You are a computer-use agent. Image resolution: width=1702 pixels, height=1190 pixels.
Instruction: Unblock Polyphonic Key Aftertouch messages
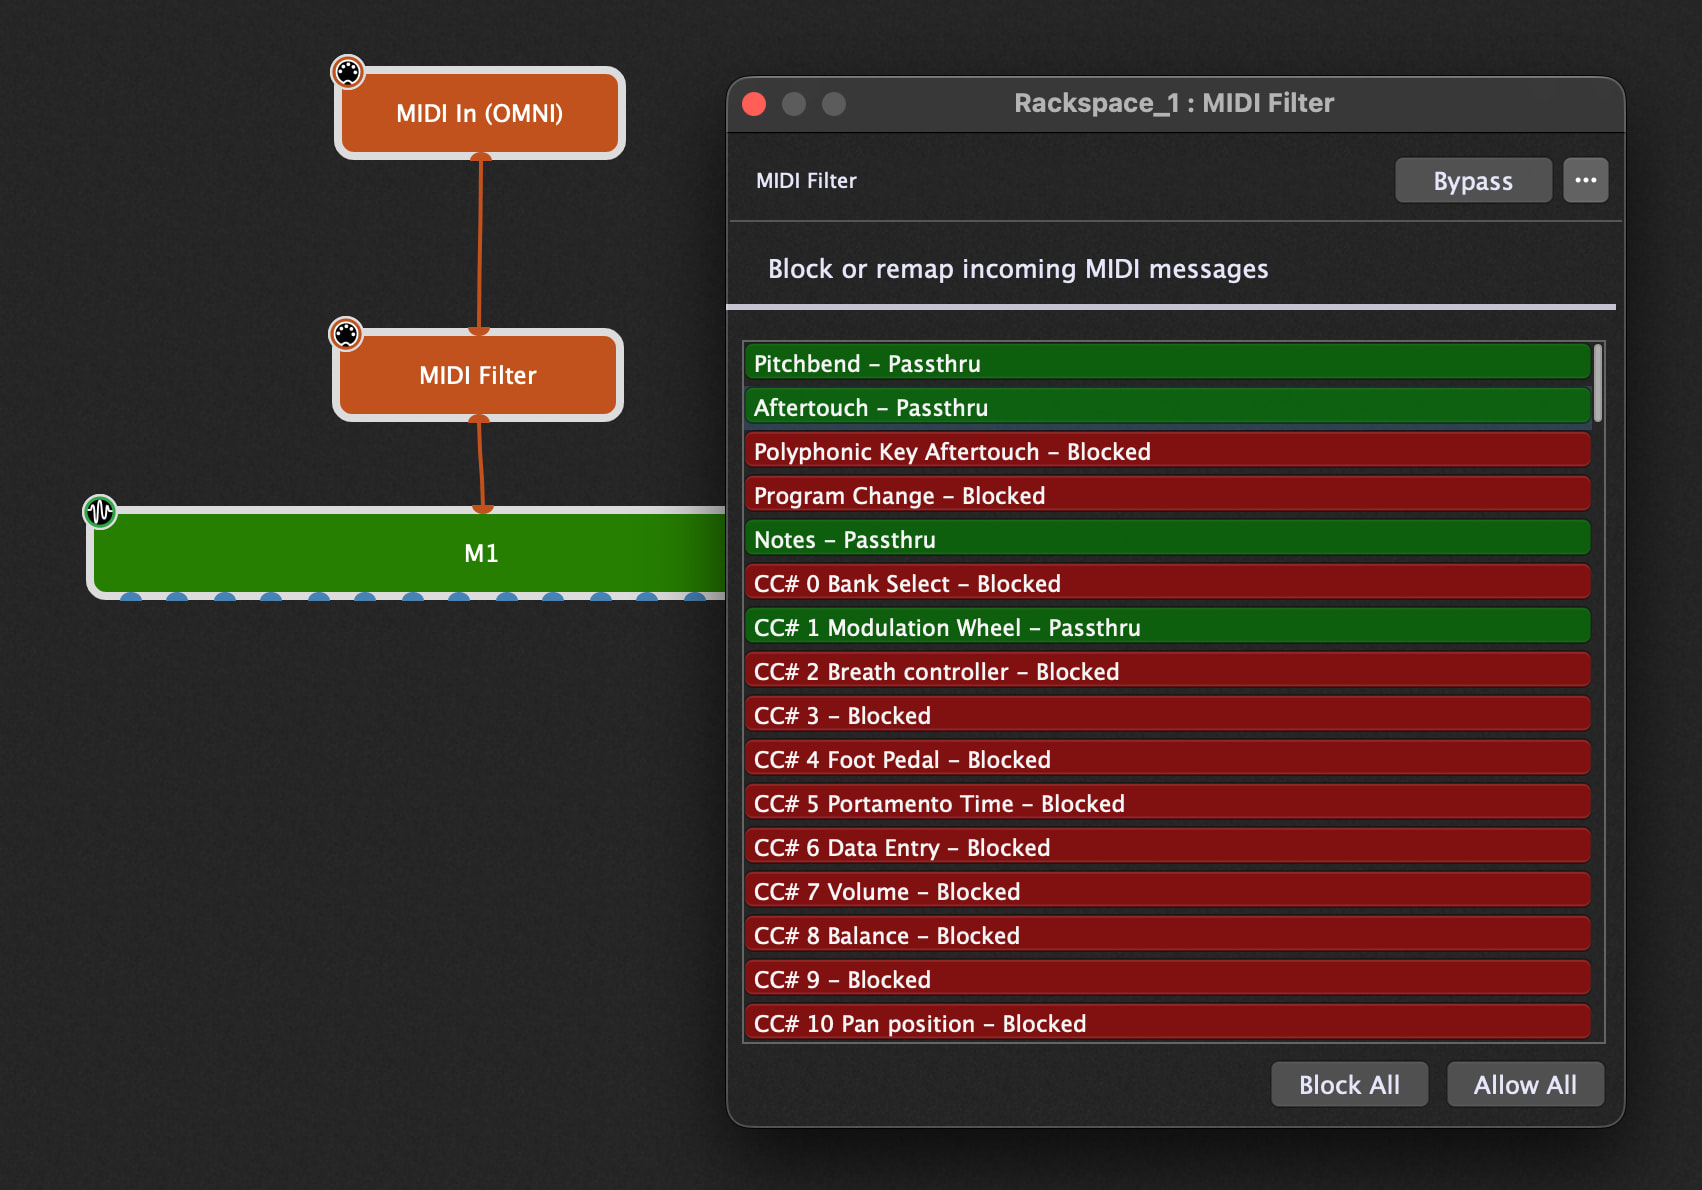point(1166,451)
